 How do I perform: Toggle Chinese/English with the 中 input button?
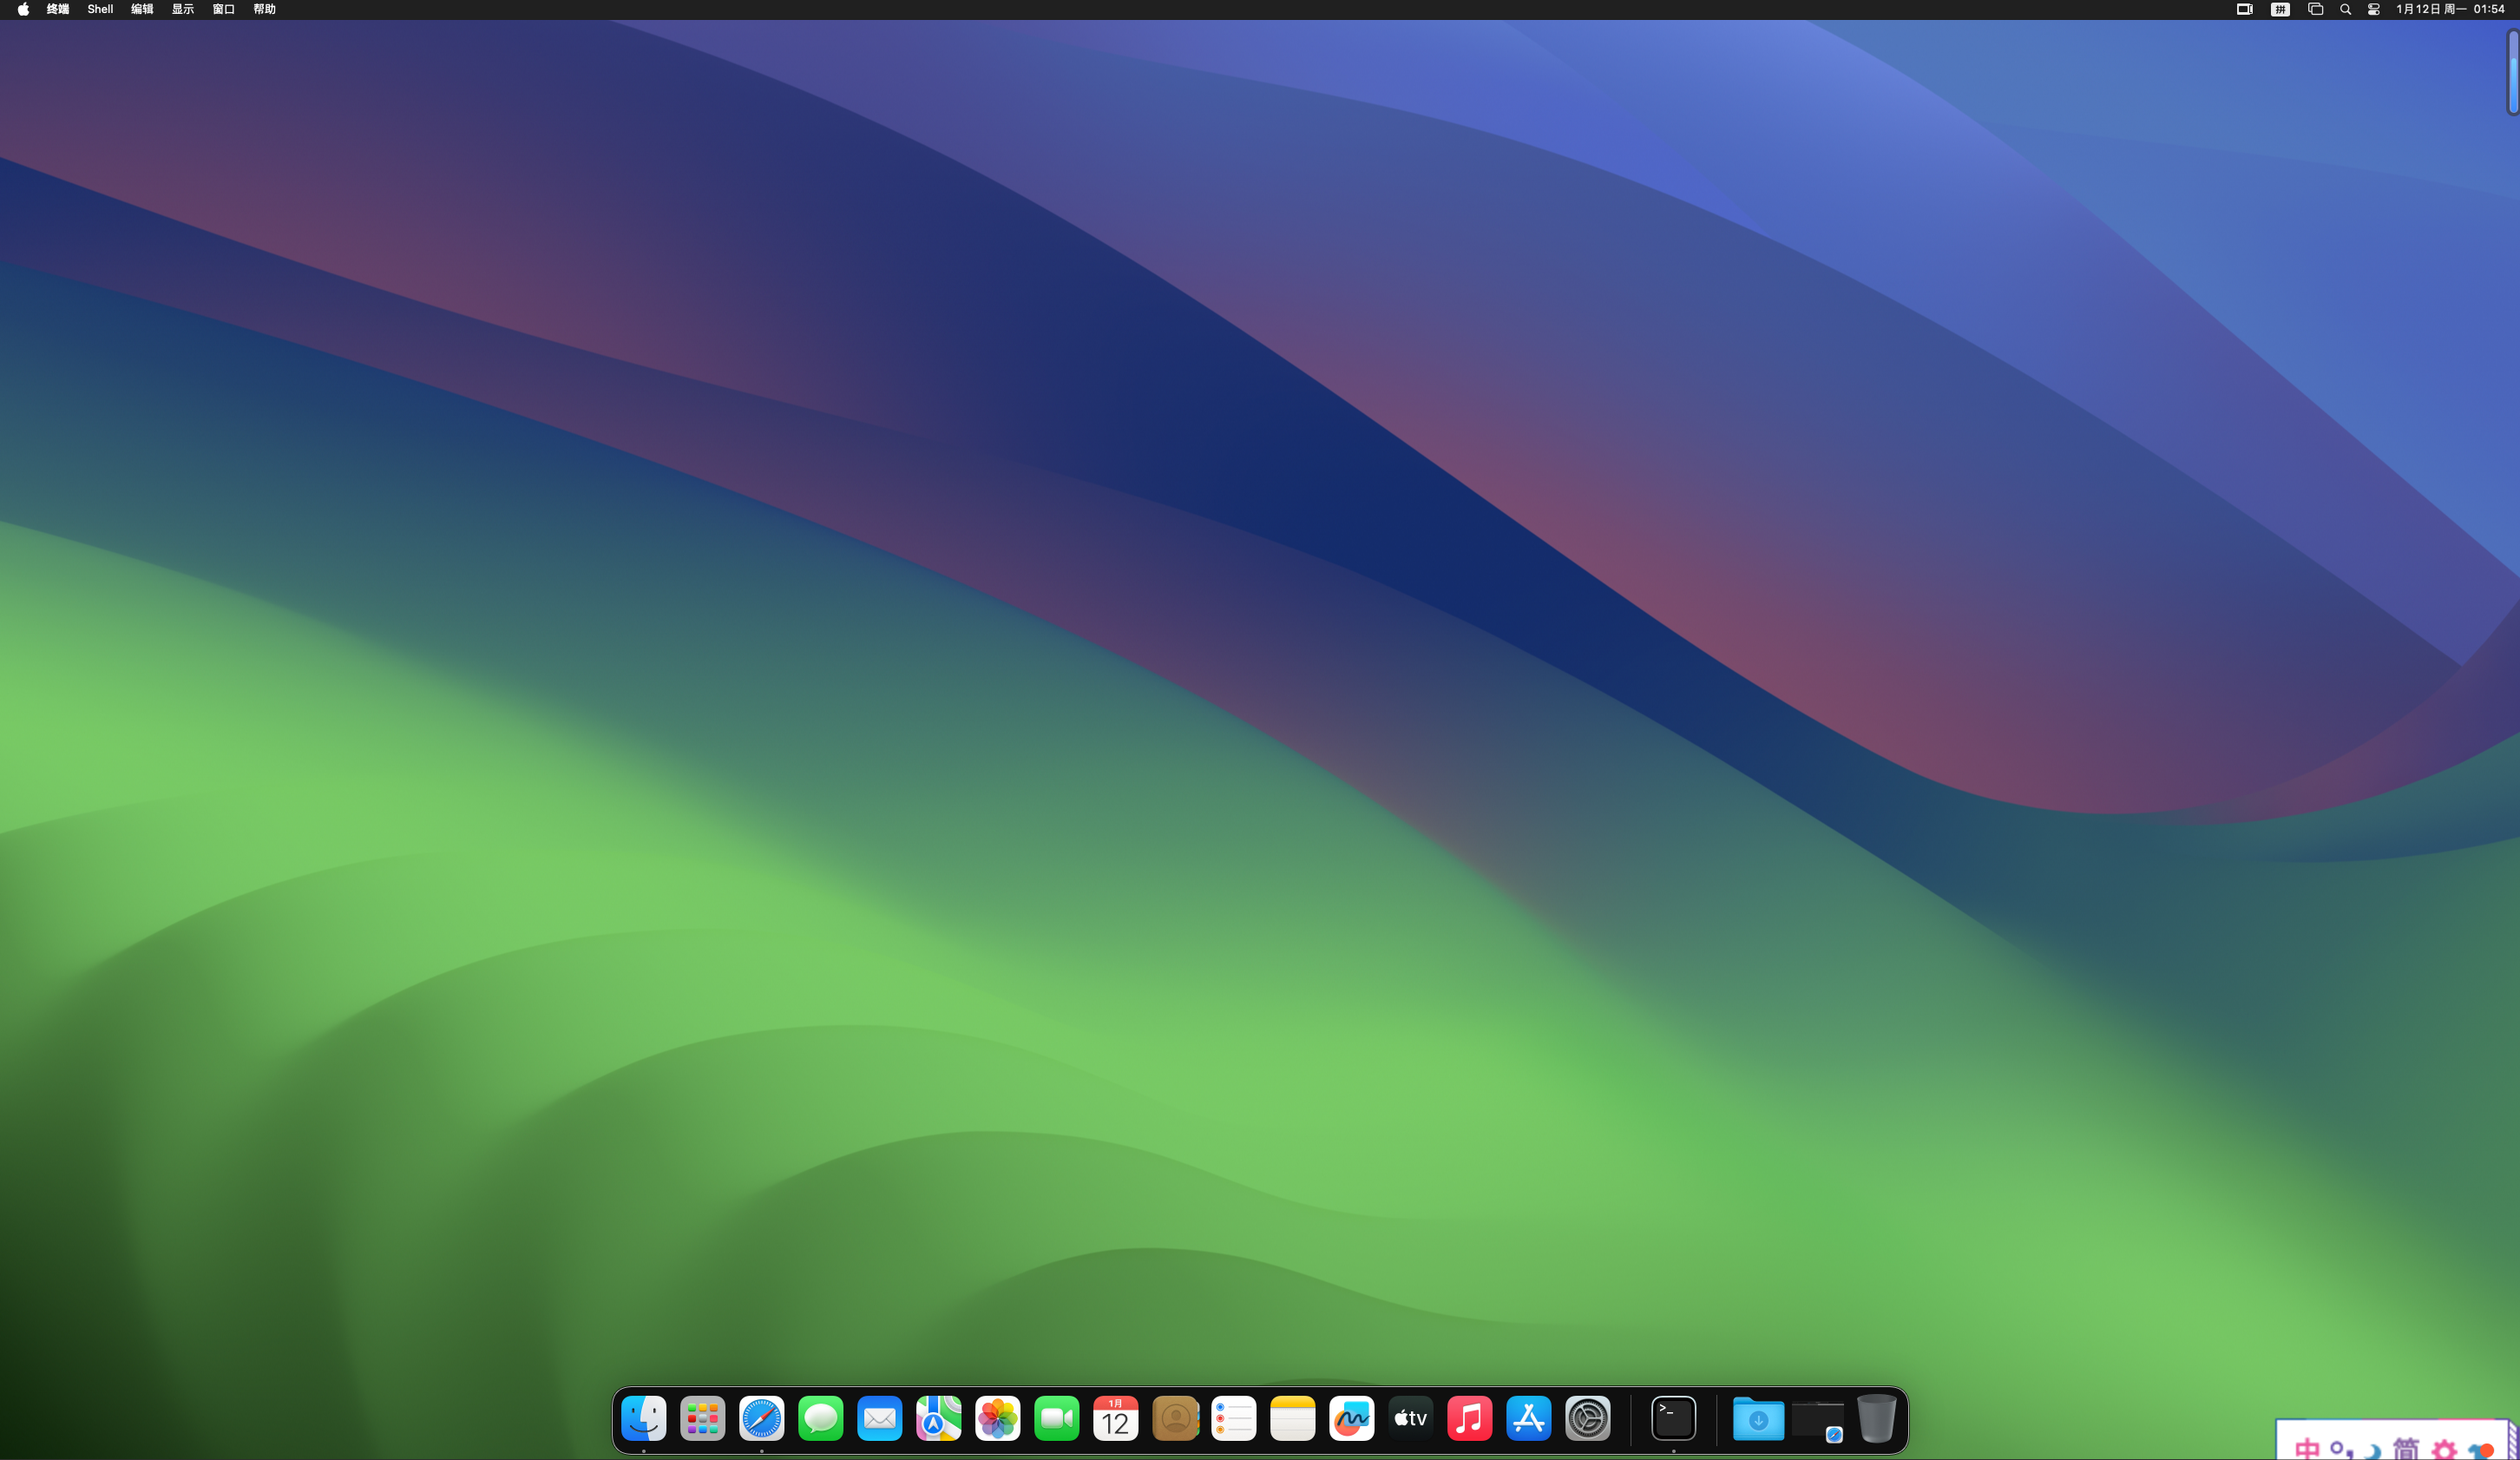point(2308,1448)
